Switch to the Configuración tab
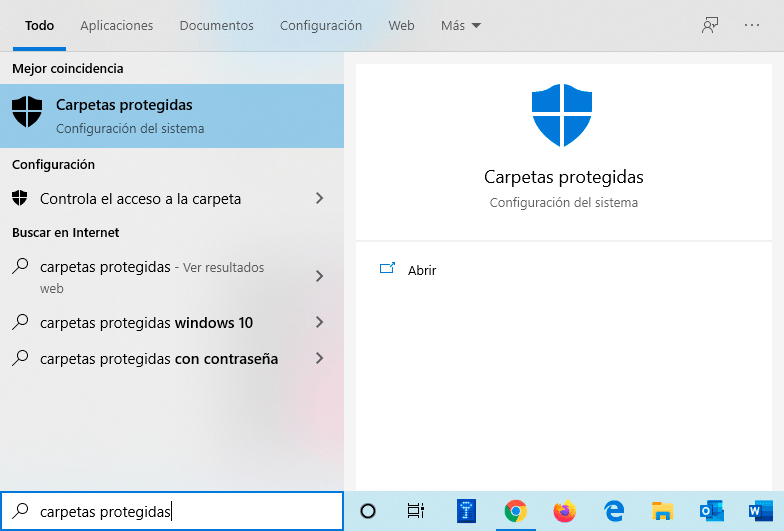Viewport: 784px width, 531px height. [320, 26]
